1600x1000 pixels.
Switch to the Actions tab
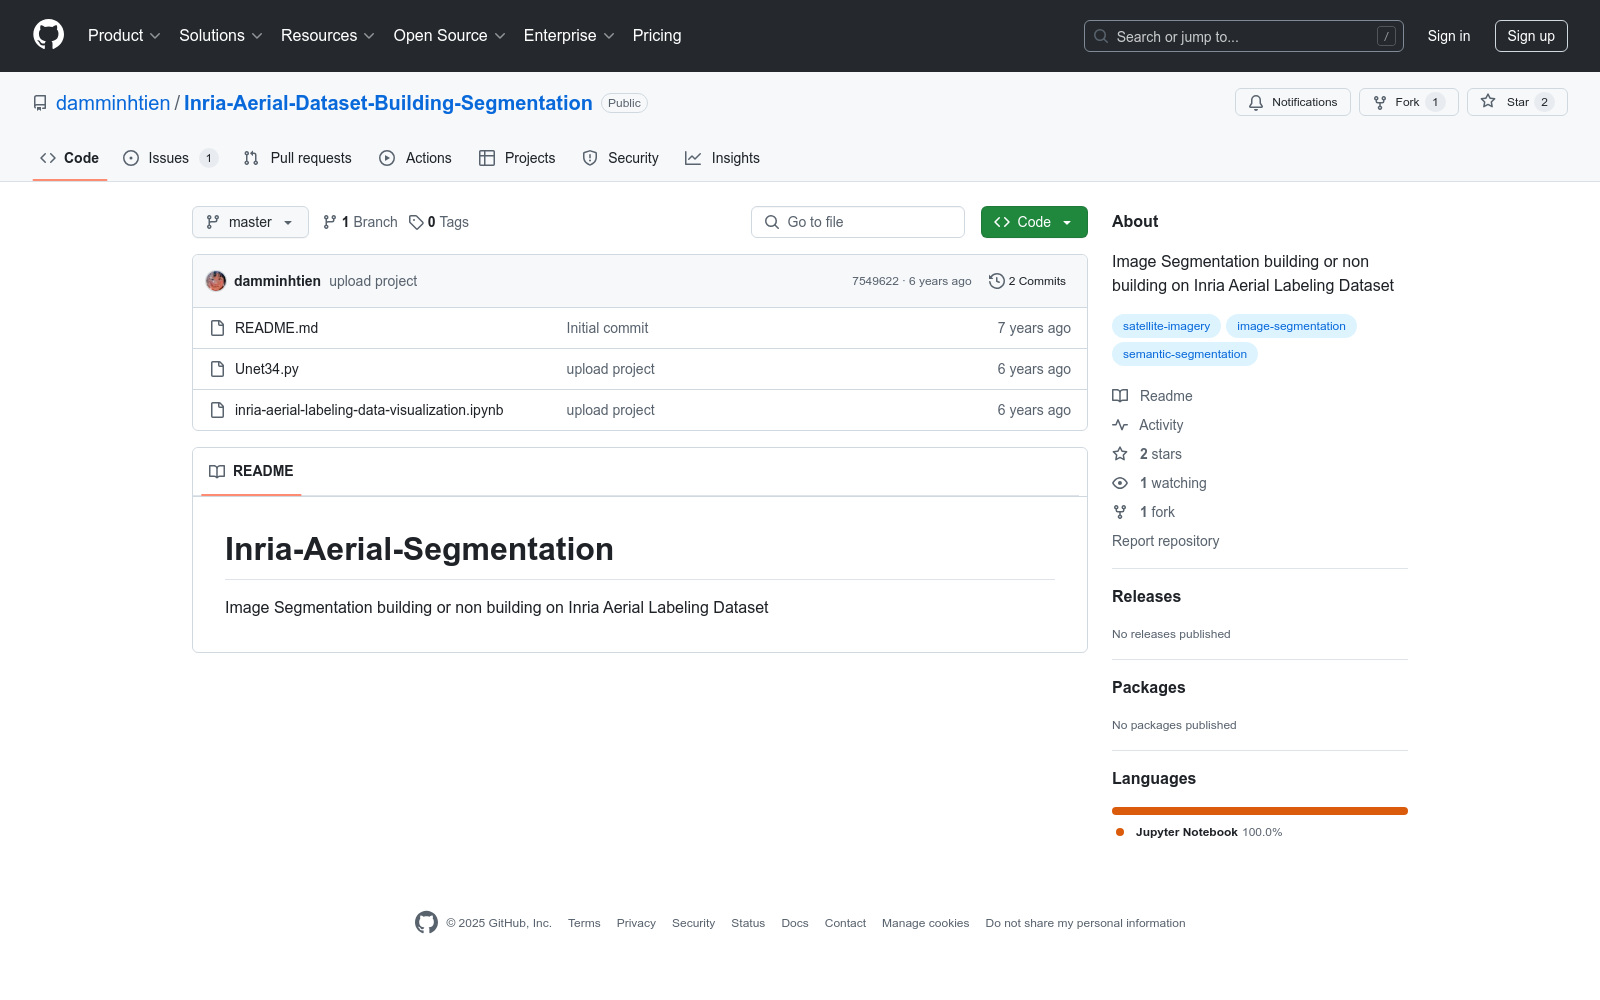415,158
